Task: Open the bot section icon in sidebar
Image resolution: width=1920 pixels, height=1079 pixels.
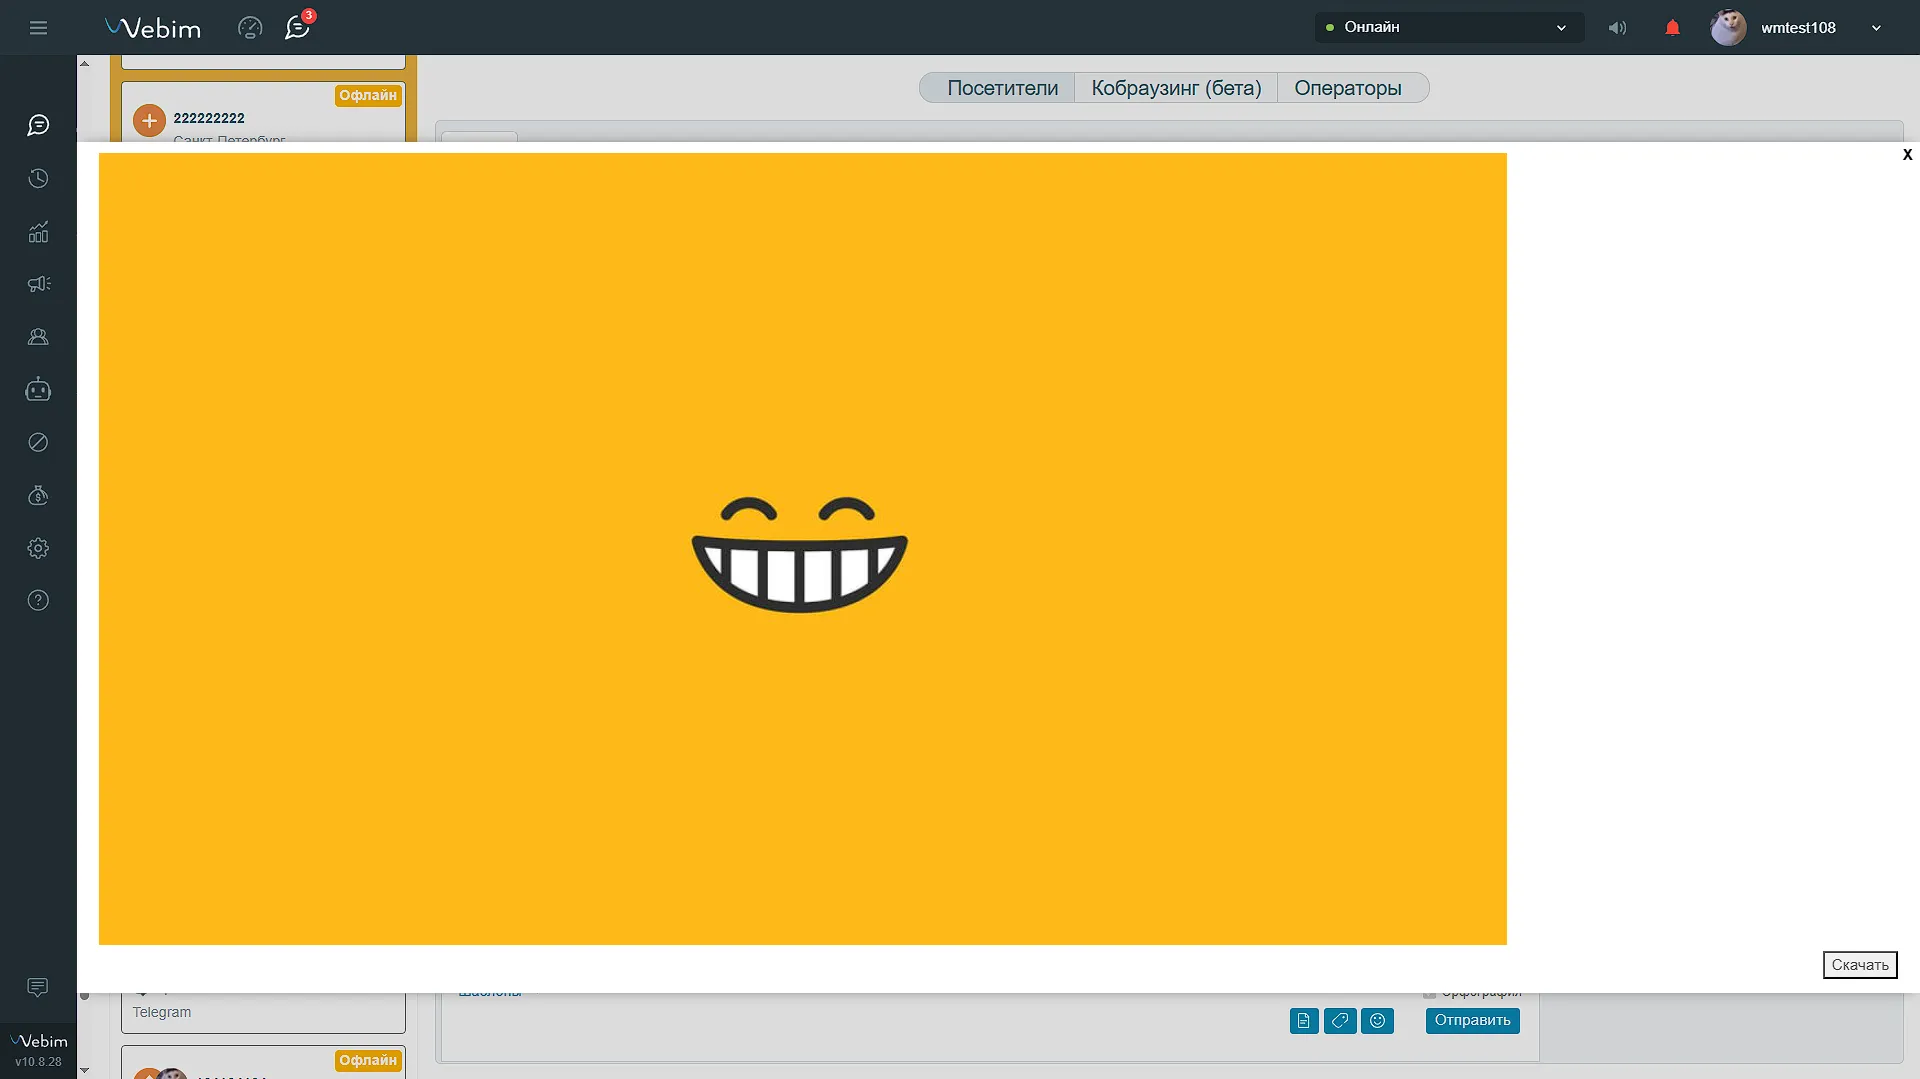Action: pos(38,390)
